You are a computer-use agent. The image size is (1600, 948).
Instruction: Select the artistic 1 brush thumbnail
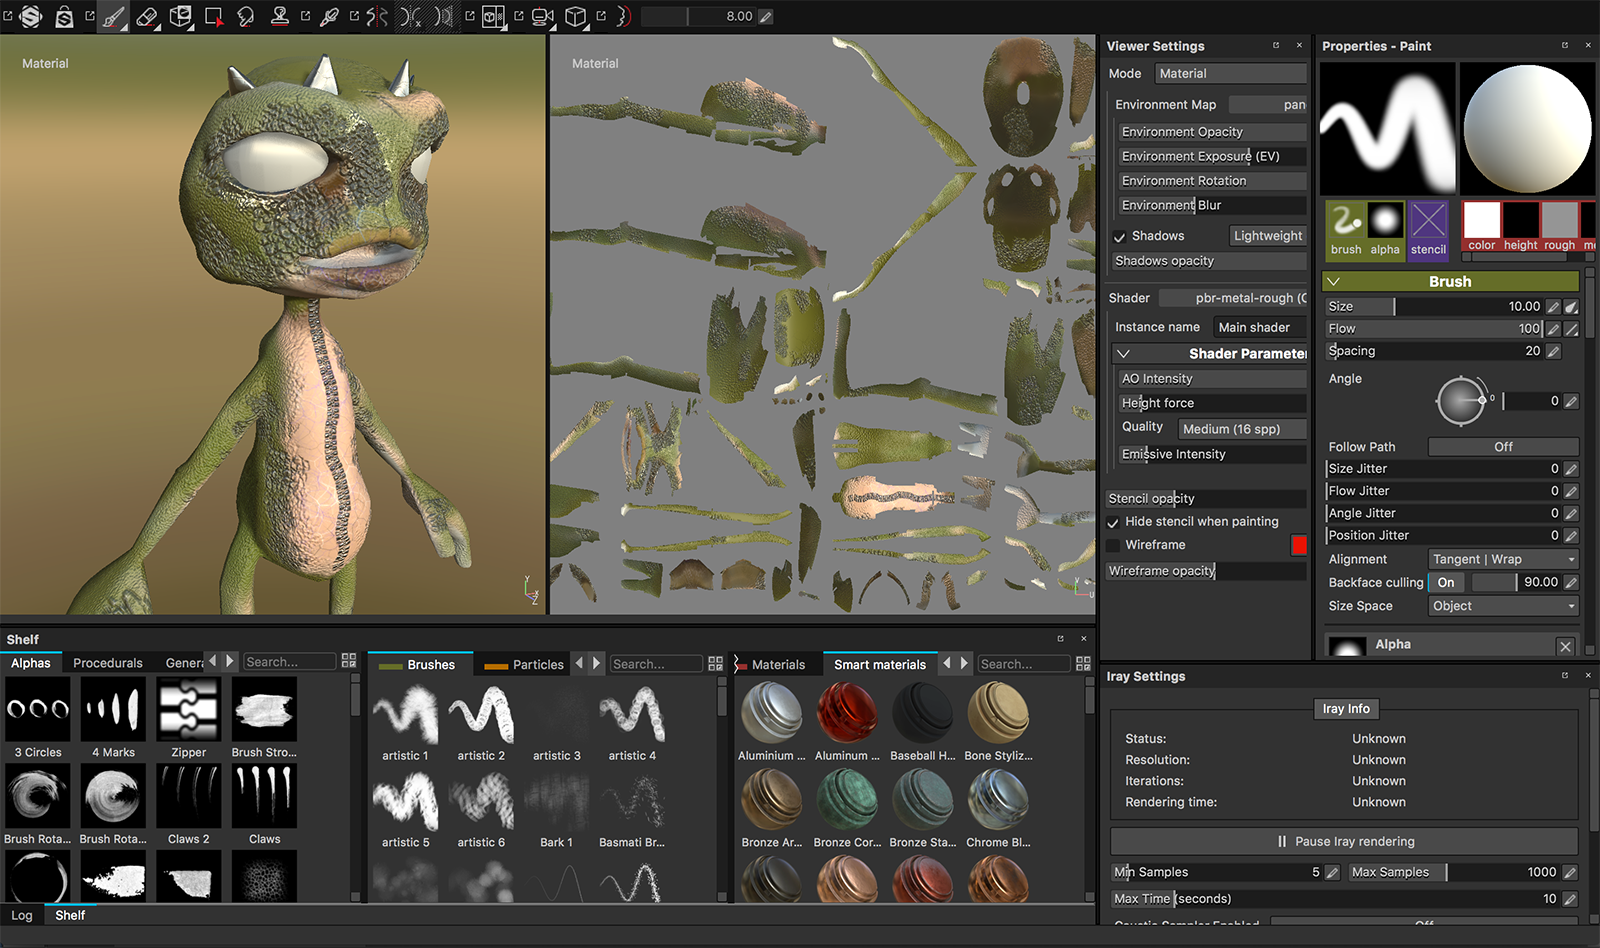click(x=404, y=715)
